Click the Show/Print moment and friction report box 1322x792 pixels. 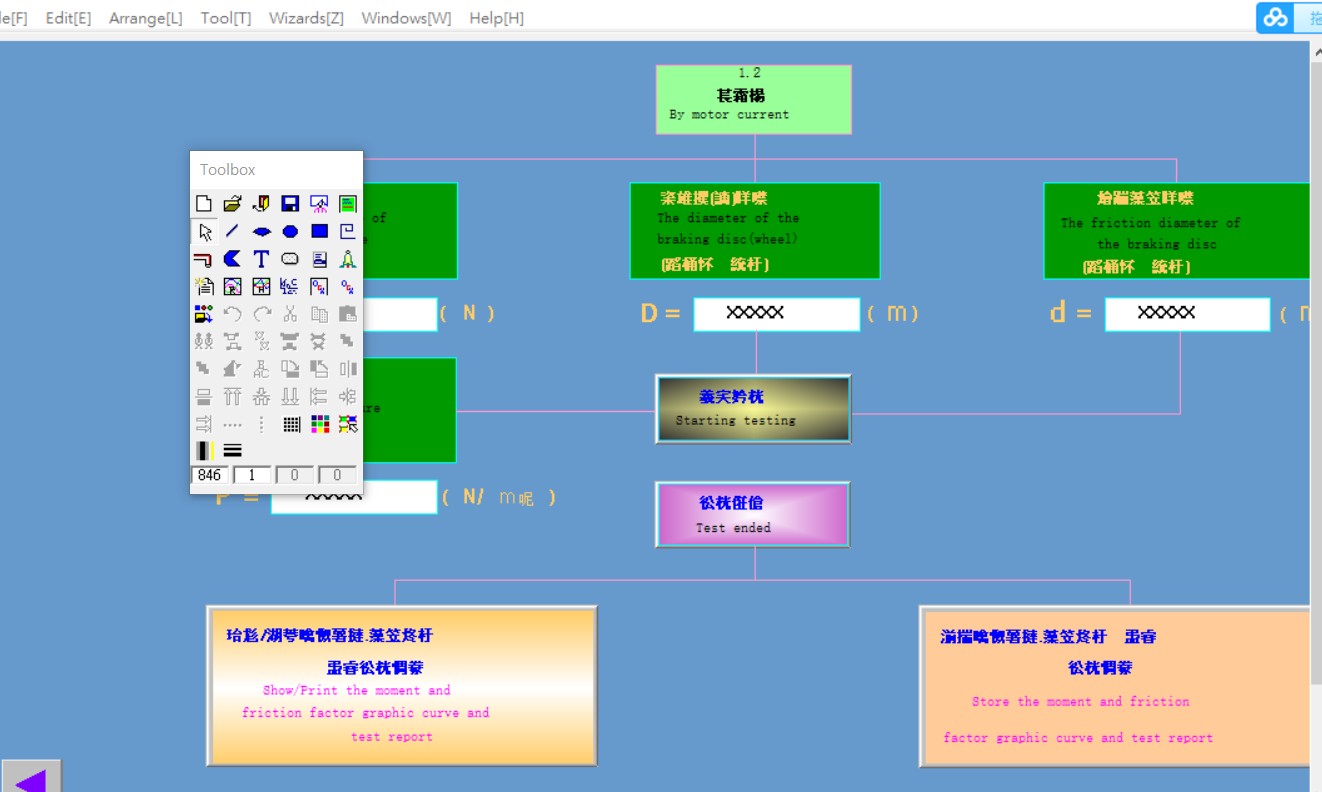(x=401, y=686)
